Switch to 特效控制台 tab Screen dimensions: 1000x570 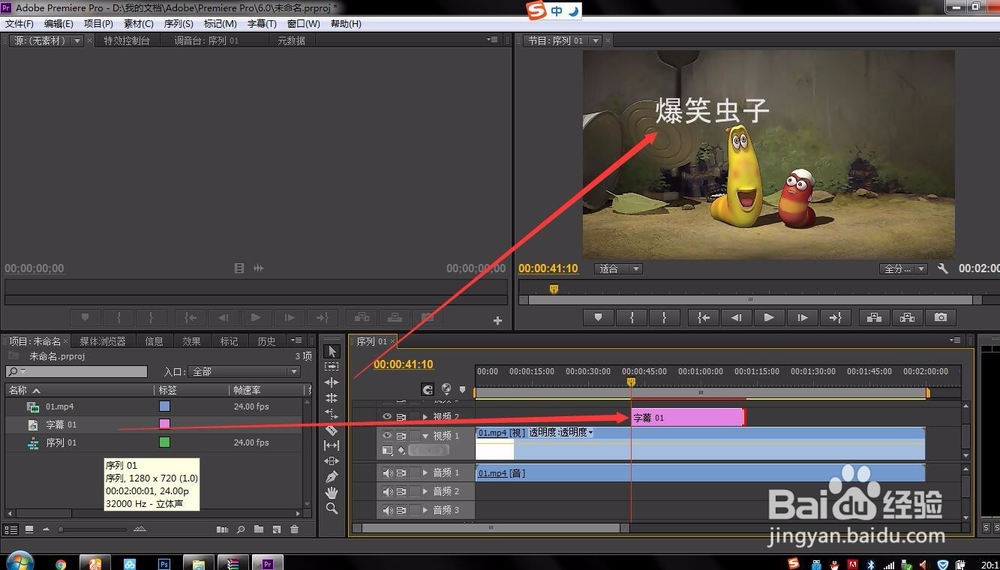127,40
